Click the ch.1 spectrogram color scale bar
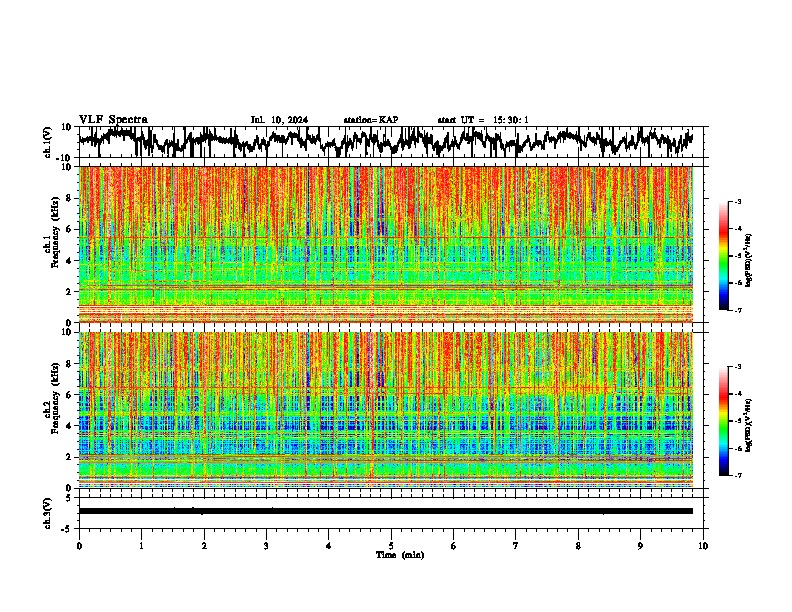This screenshot has width=792, height=612. click(x=724, y=256)
